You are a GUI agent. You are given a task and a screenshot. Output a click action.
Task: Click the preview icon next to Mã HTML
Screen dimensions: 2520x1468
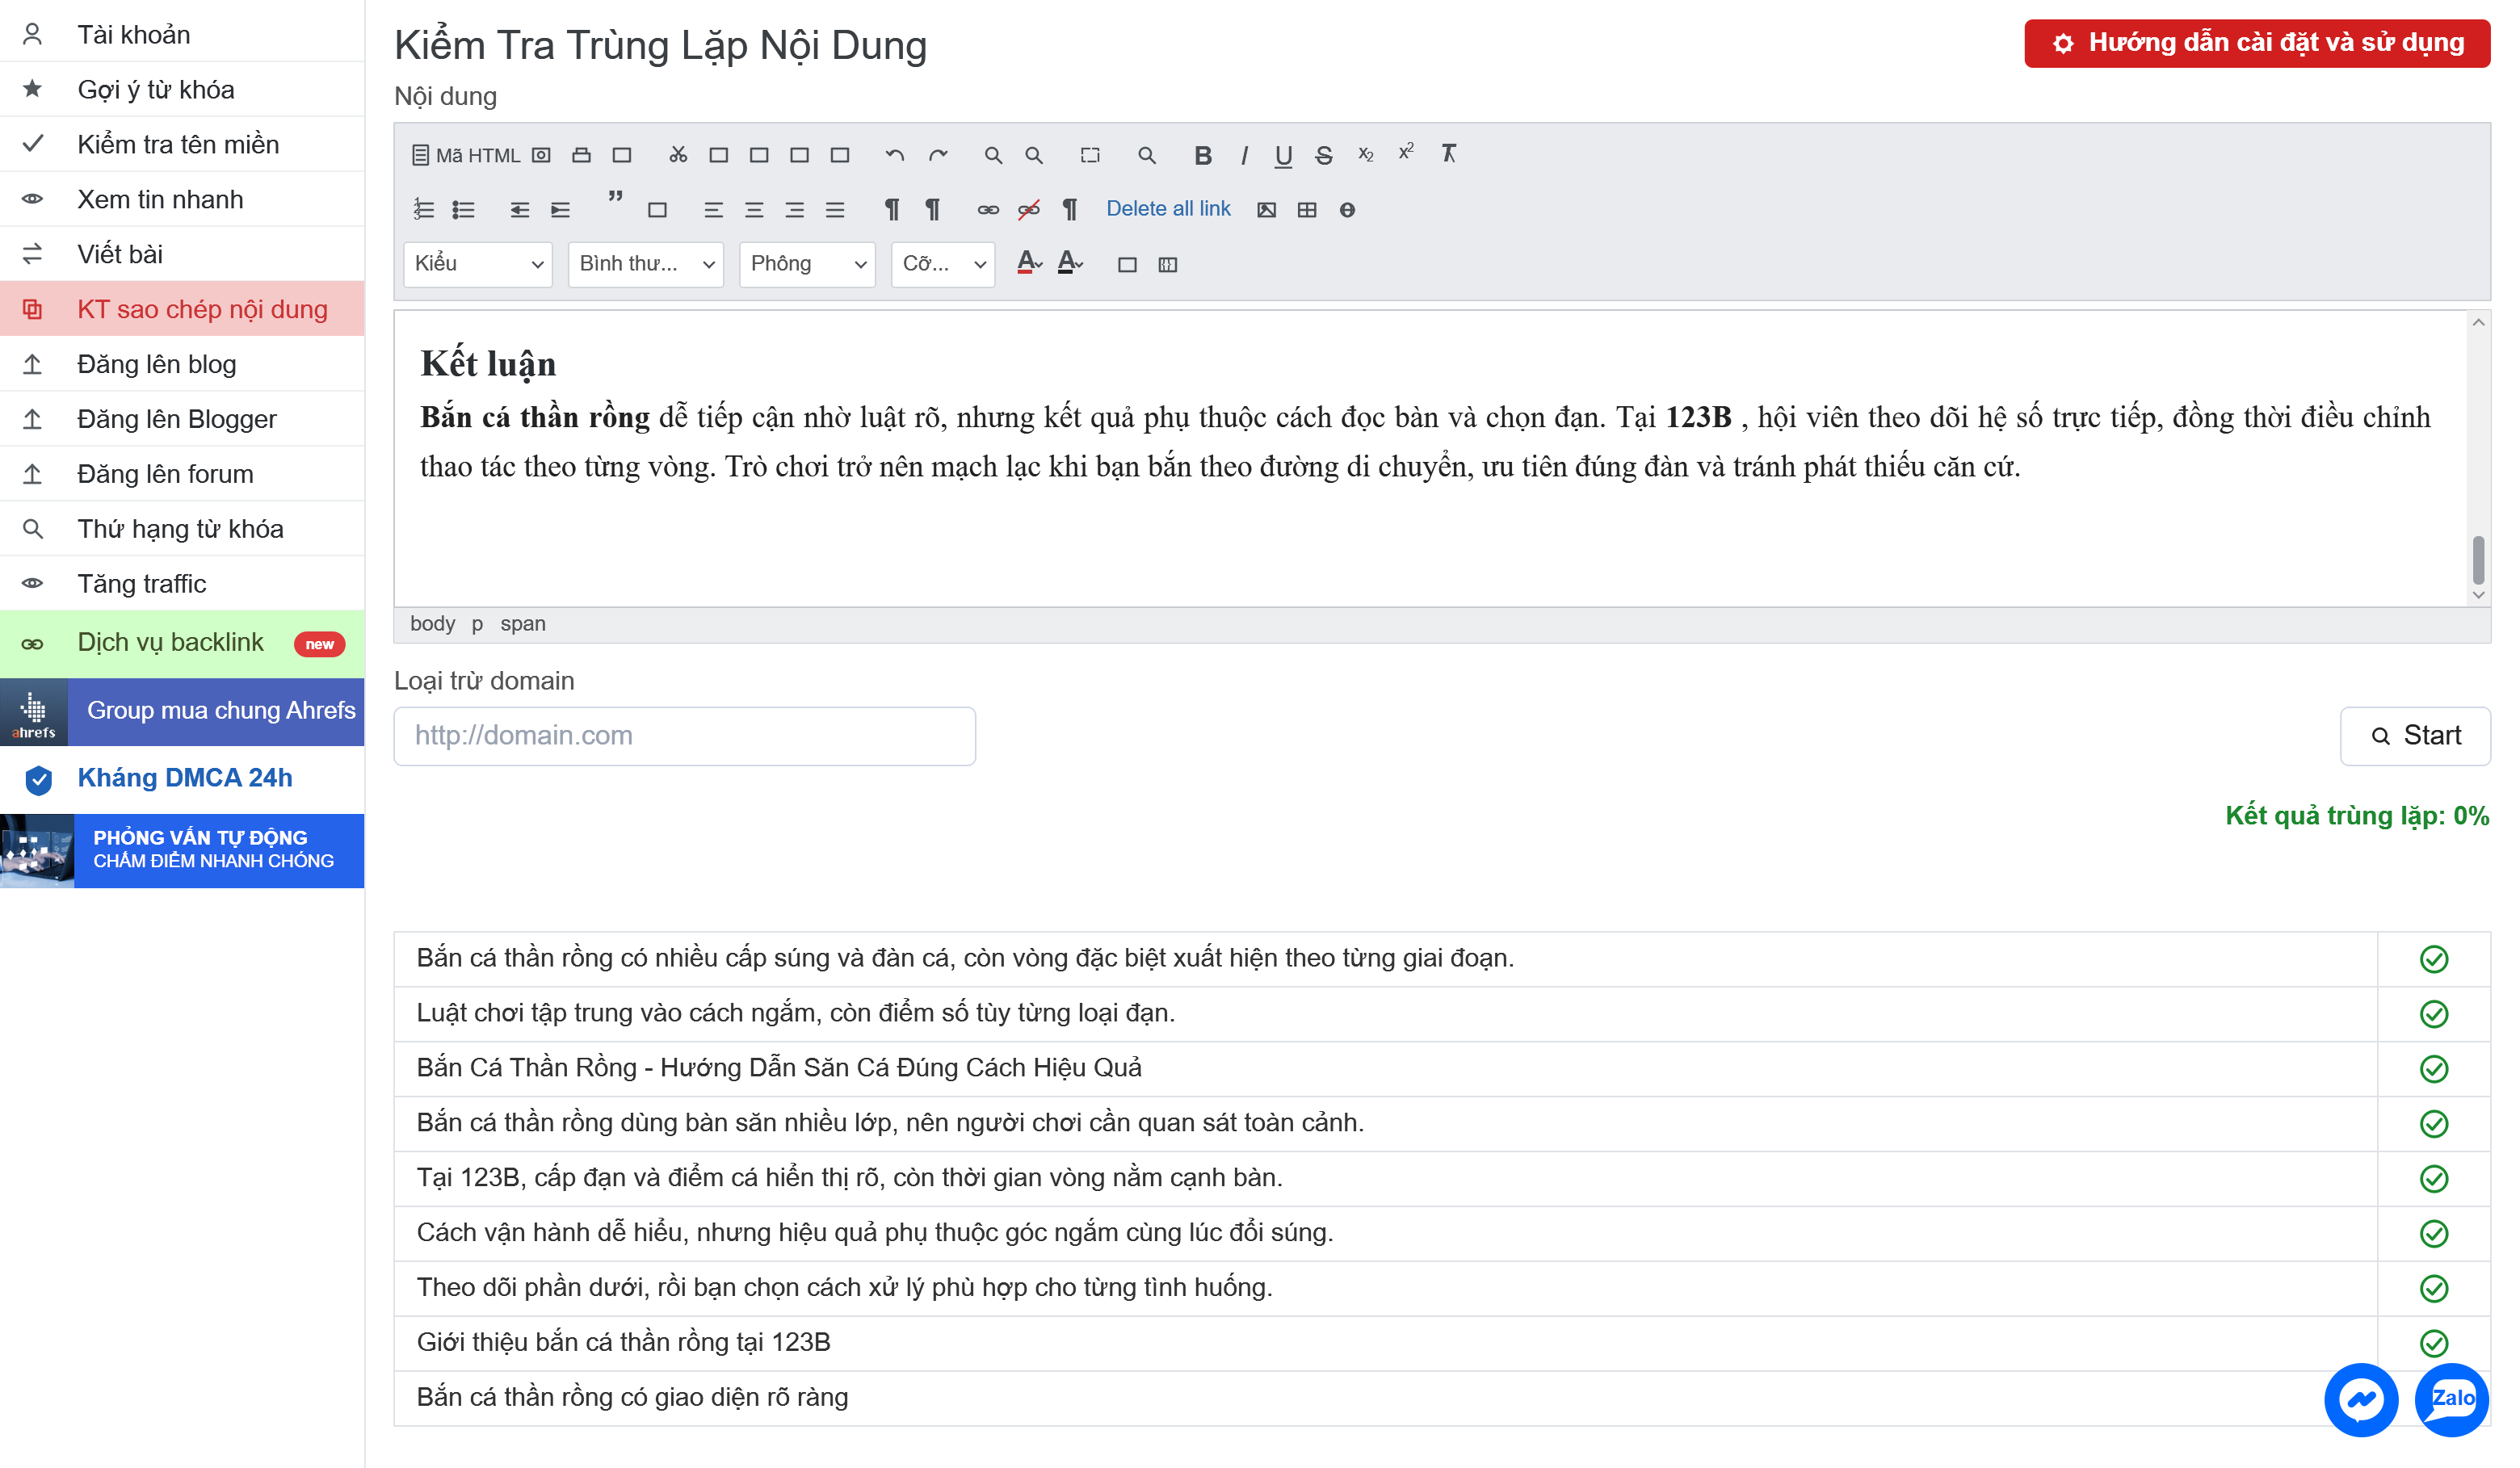(541, 155)
